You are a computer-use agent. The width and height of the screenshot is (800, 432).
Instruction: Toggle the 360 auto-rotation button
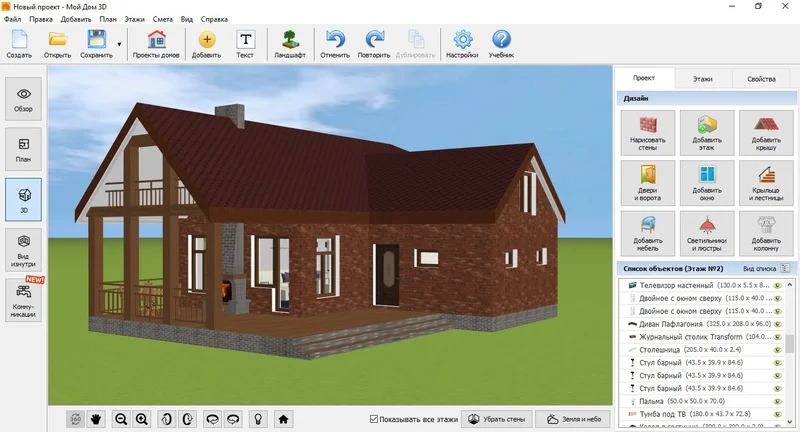click(76, 419)
